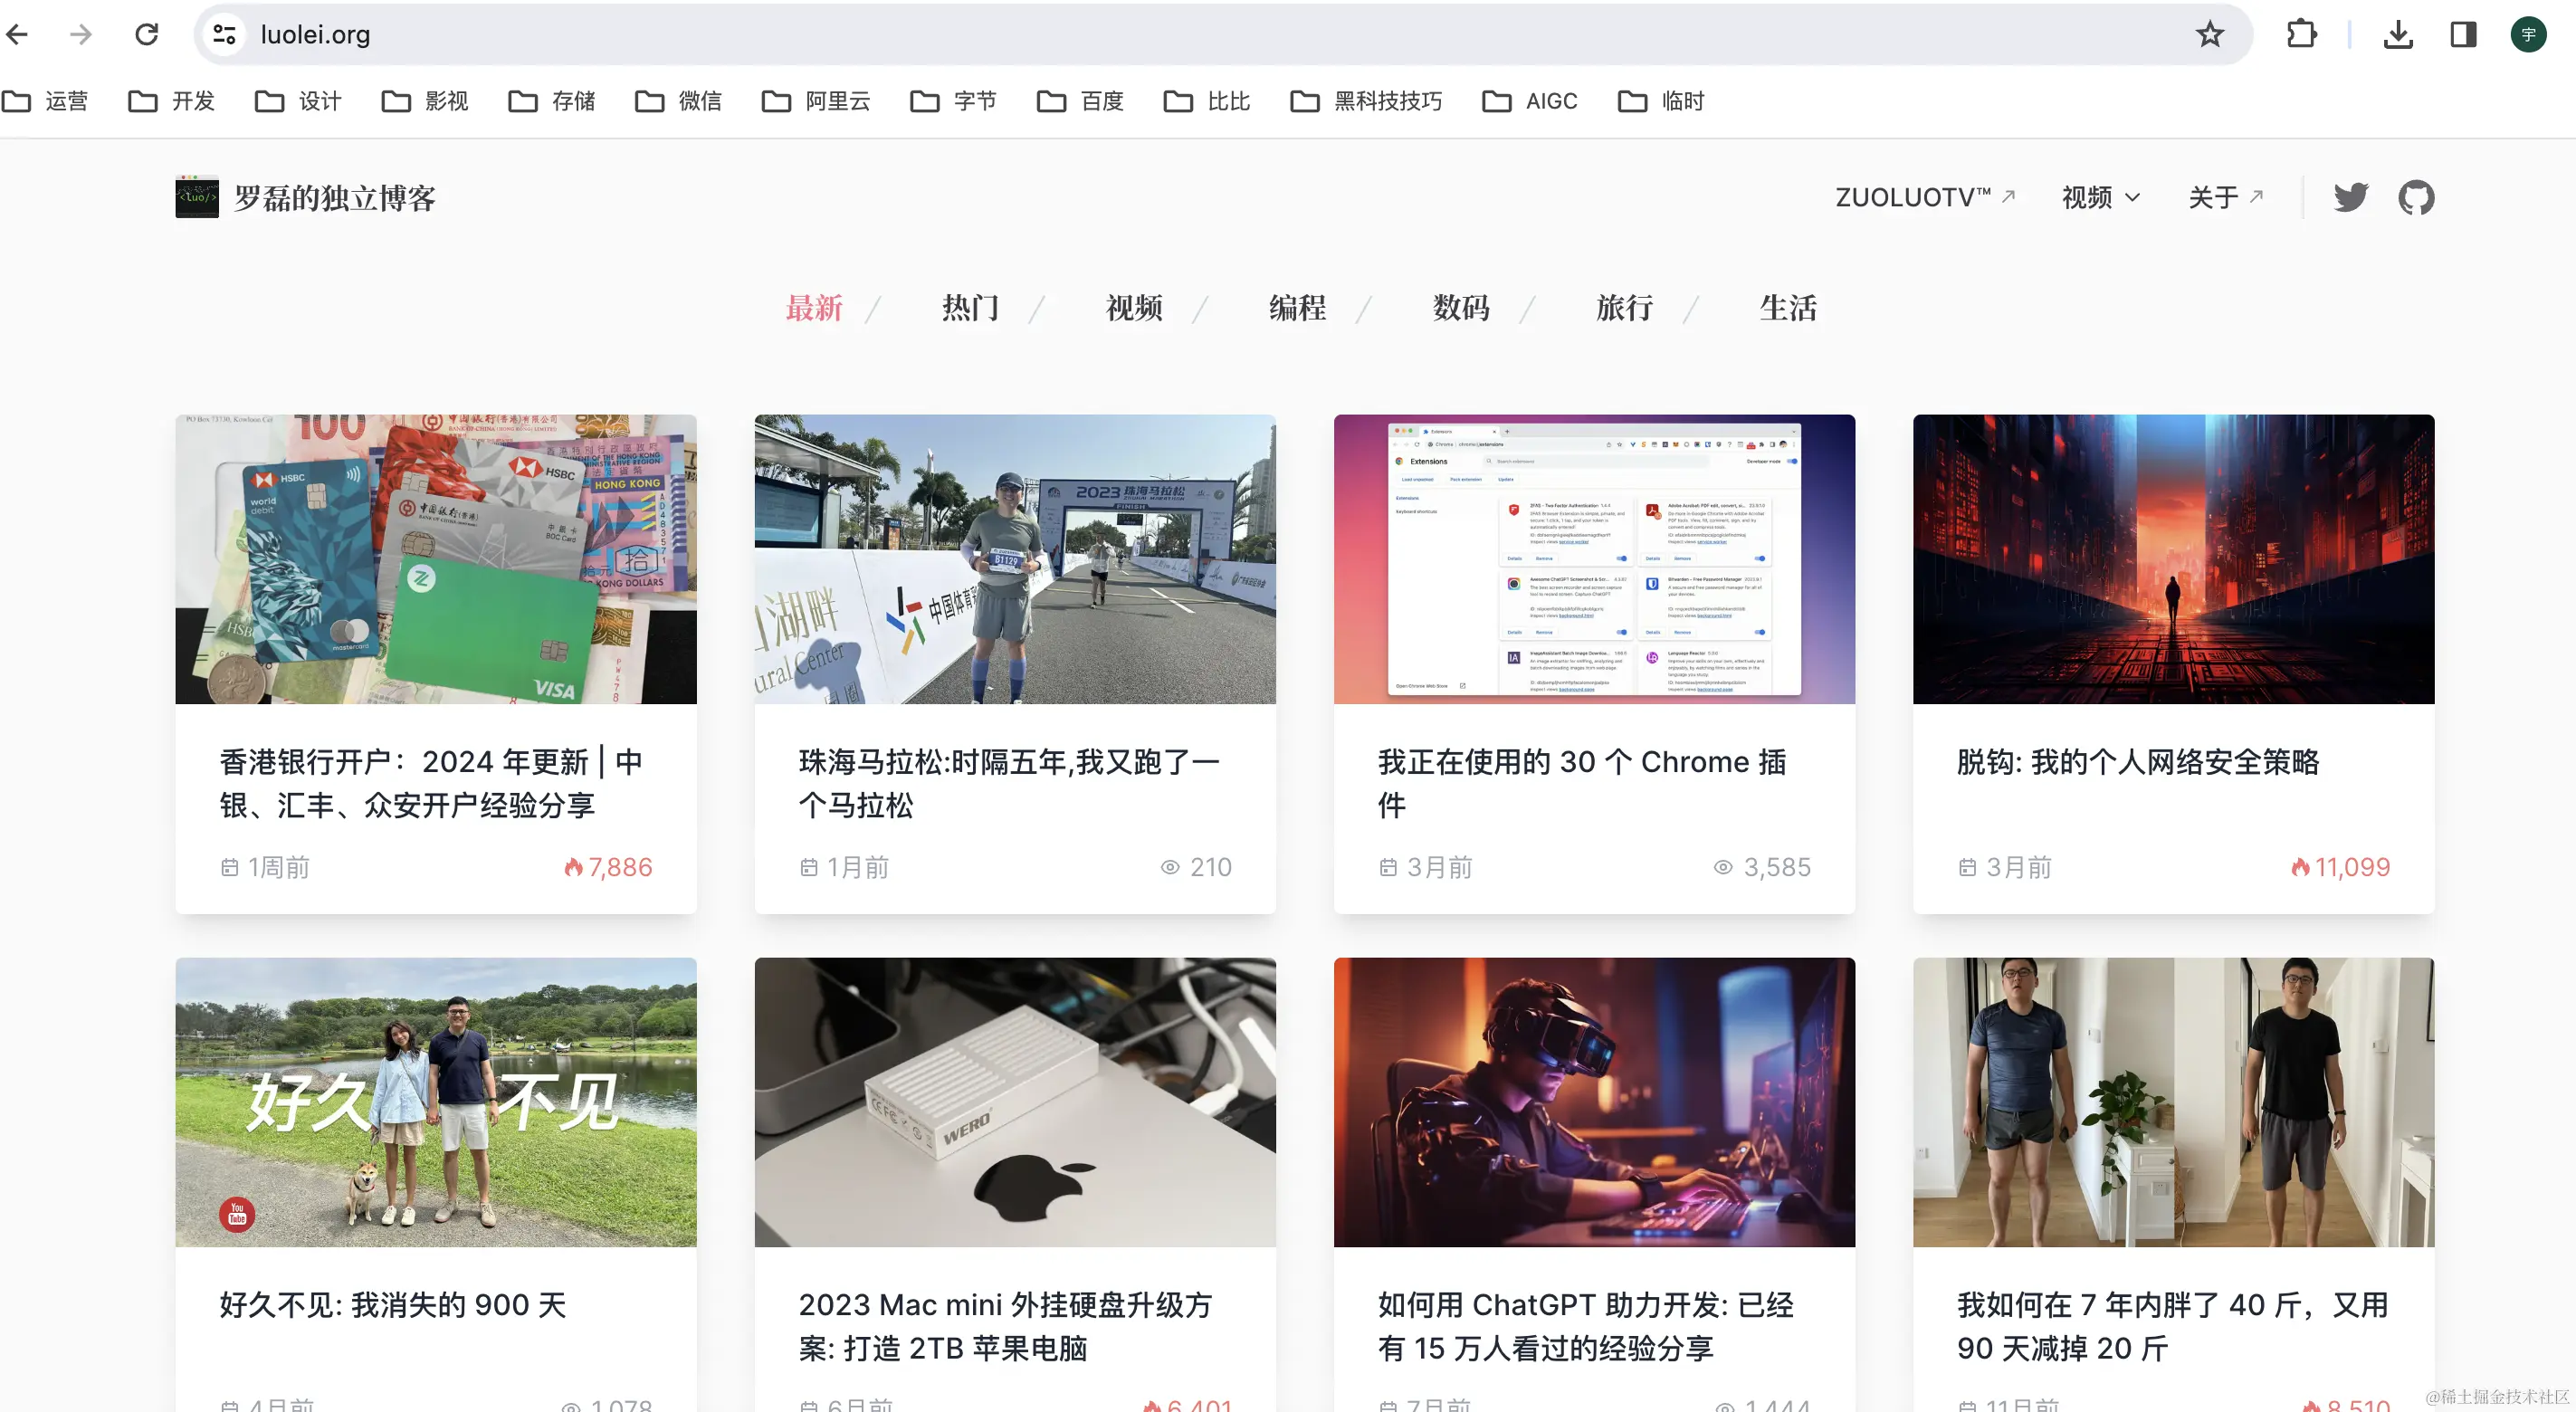Screen dimensions: 2576x1412
Task: Switch to the 热门 category tab
Action: pos(970,307)
